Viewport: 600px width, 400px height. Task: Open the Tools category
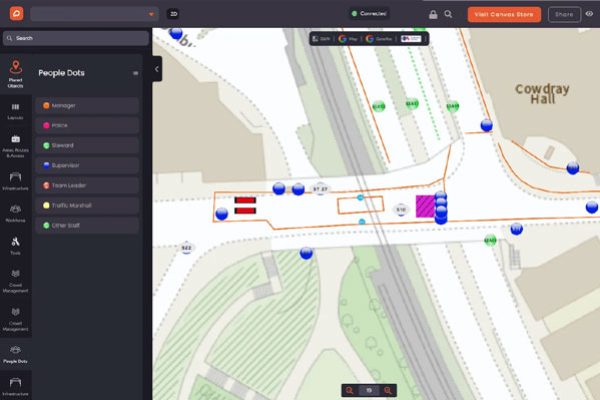click(16, 246)
